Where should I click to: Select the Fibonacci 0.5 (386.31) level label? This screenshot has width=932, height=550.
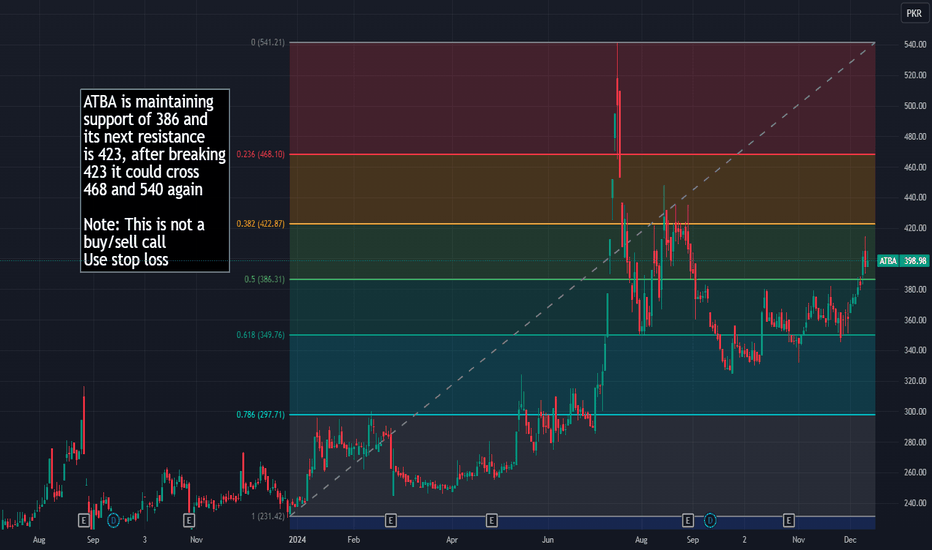[x=265, y=279]
